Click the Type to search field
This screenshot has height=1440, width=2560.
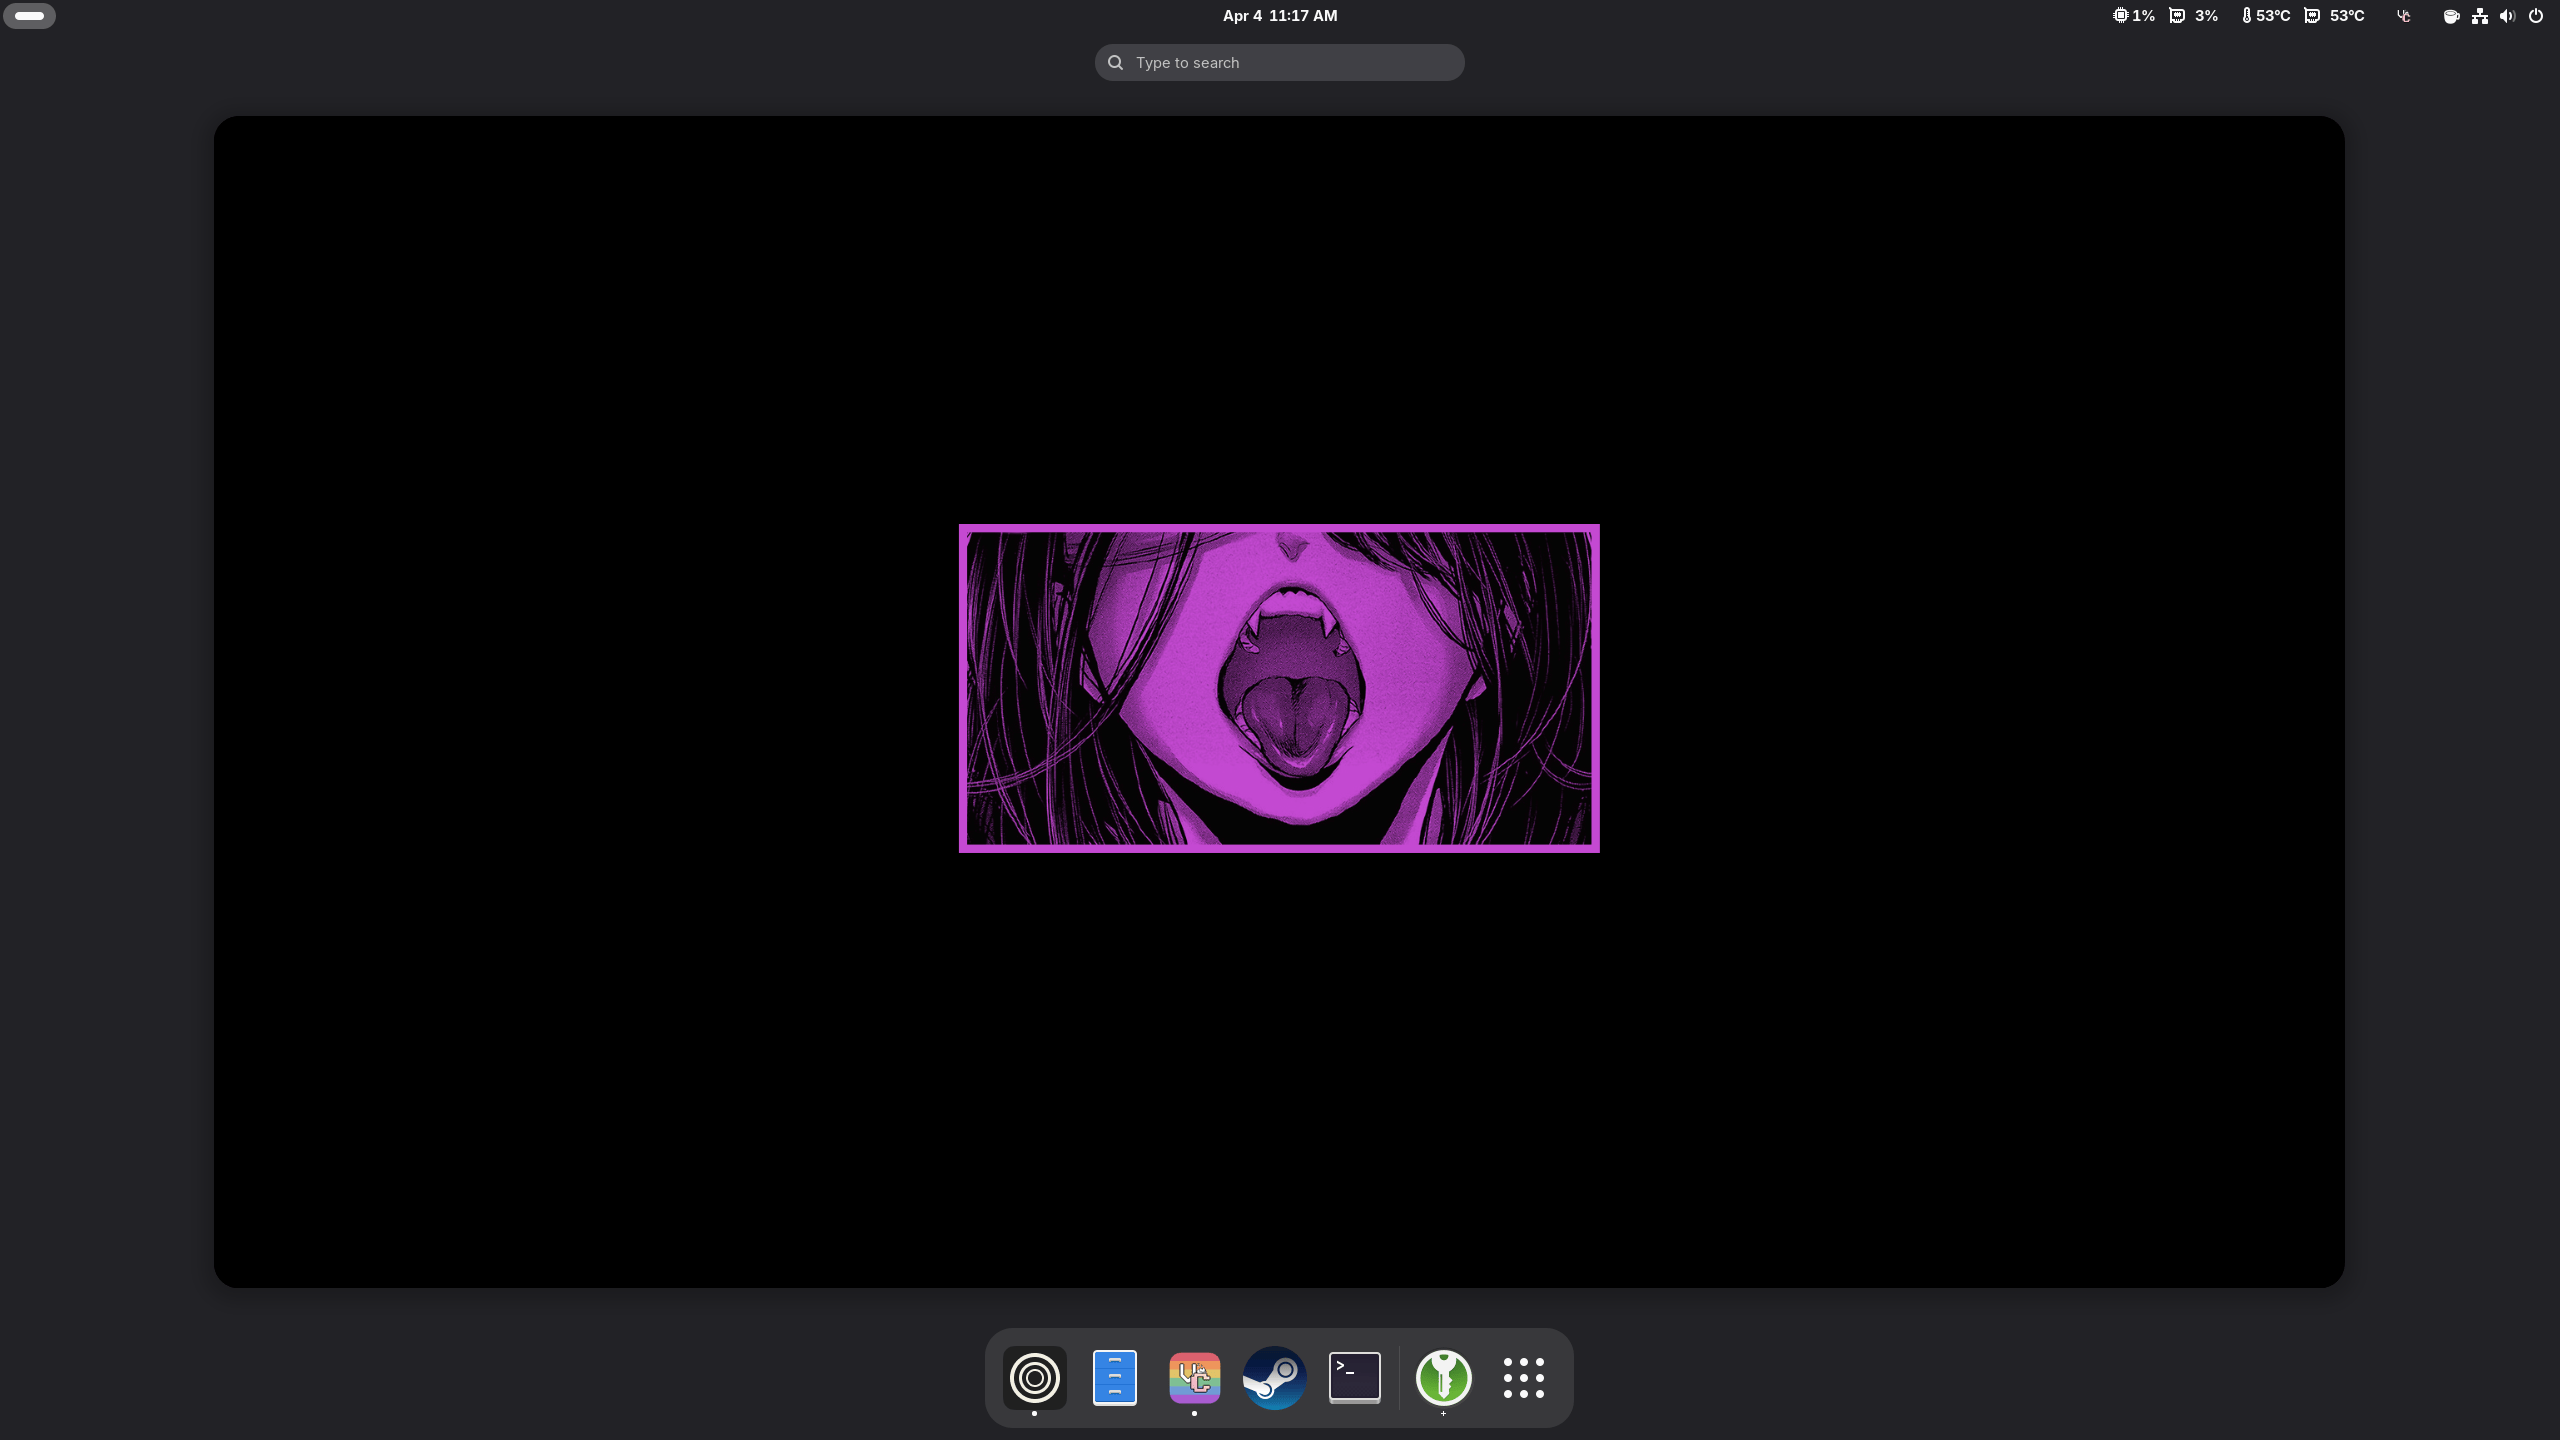pos(1279,62)
